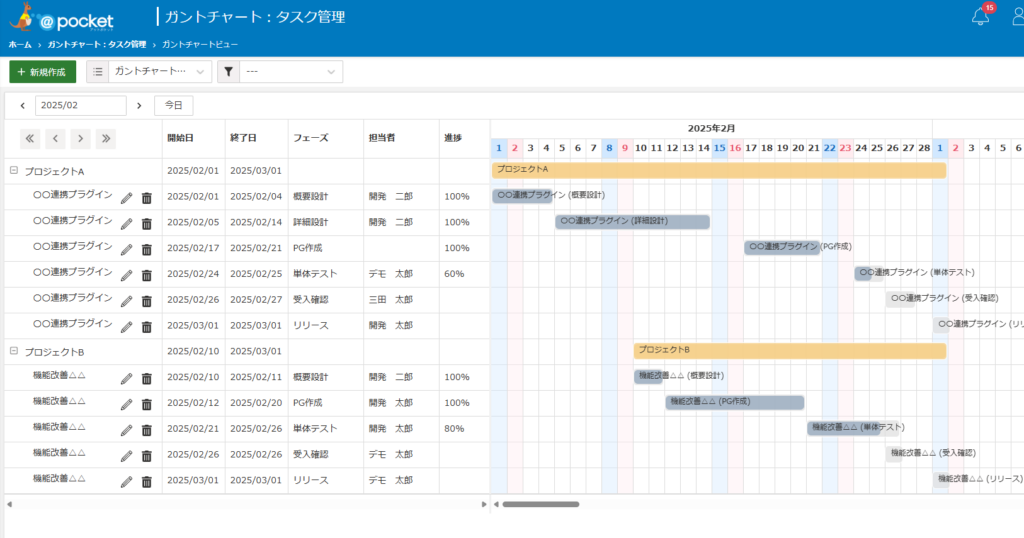Image resolution: width=1024 pixels, height=538 pixels.
Task: Collapse the プロジェクトB tree group
Action: 14,352
